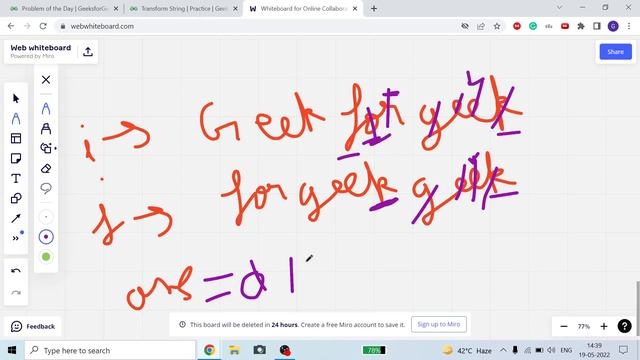Select the eraser tool
Viewport: 640px width, 360px height.
(46, 168)
